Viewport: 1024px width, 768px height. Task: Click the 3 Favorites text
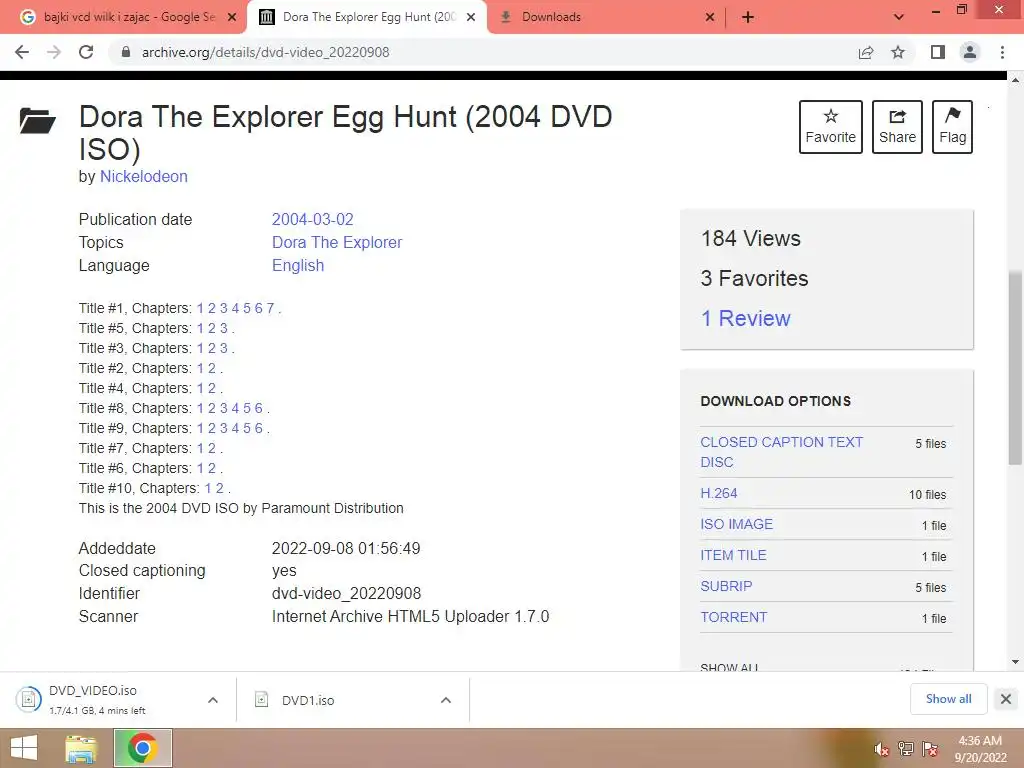tap(754, 278)
